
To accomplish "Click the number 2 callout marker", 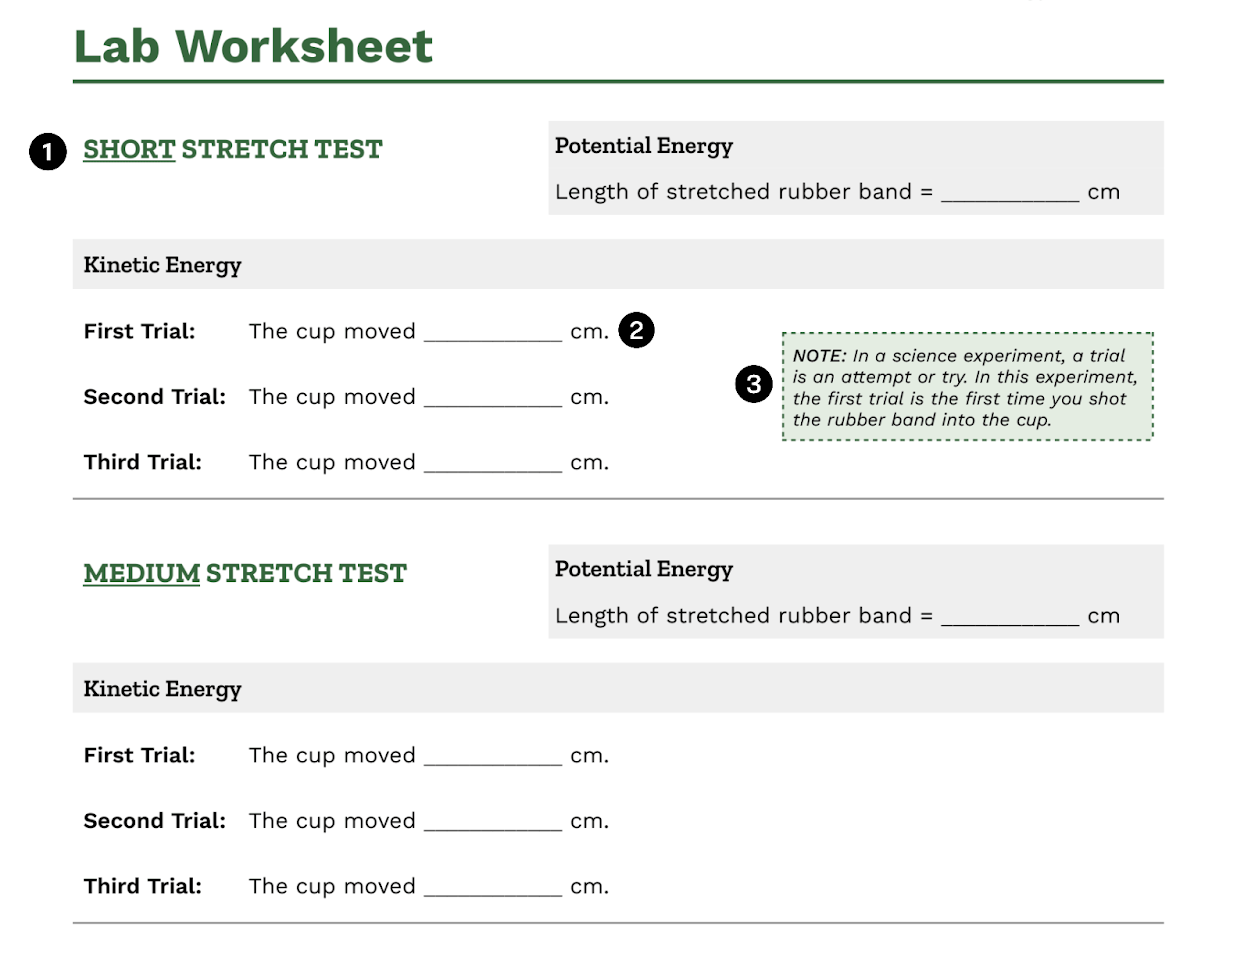I will tap(637, 330).
